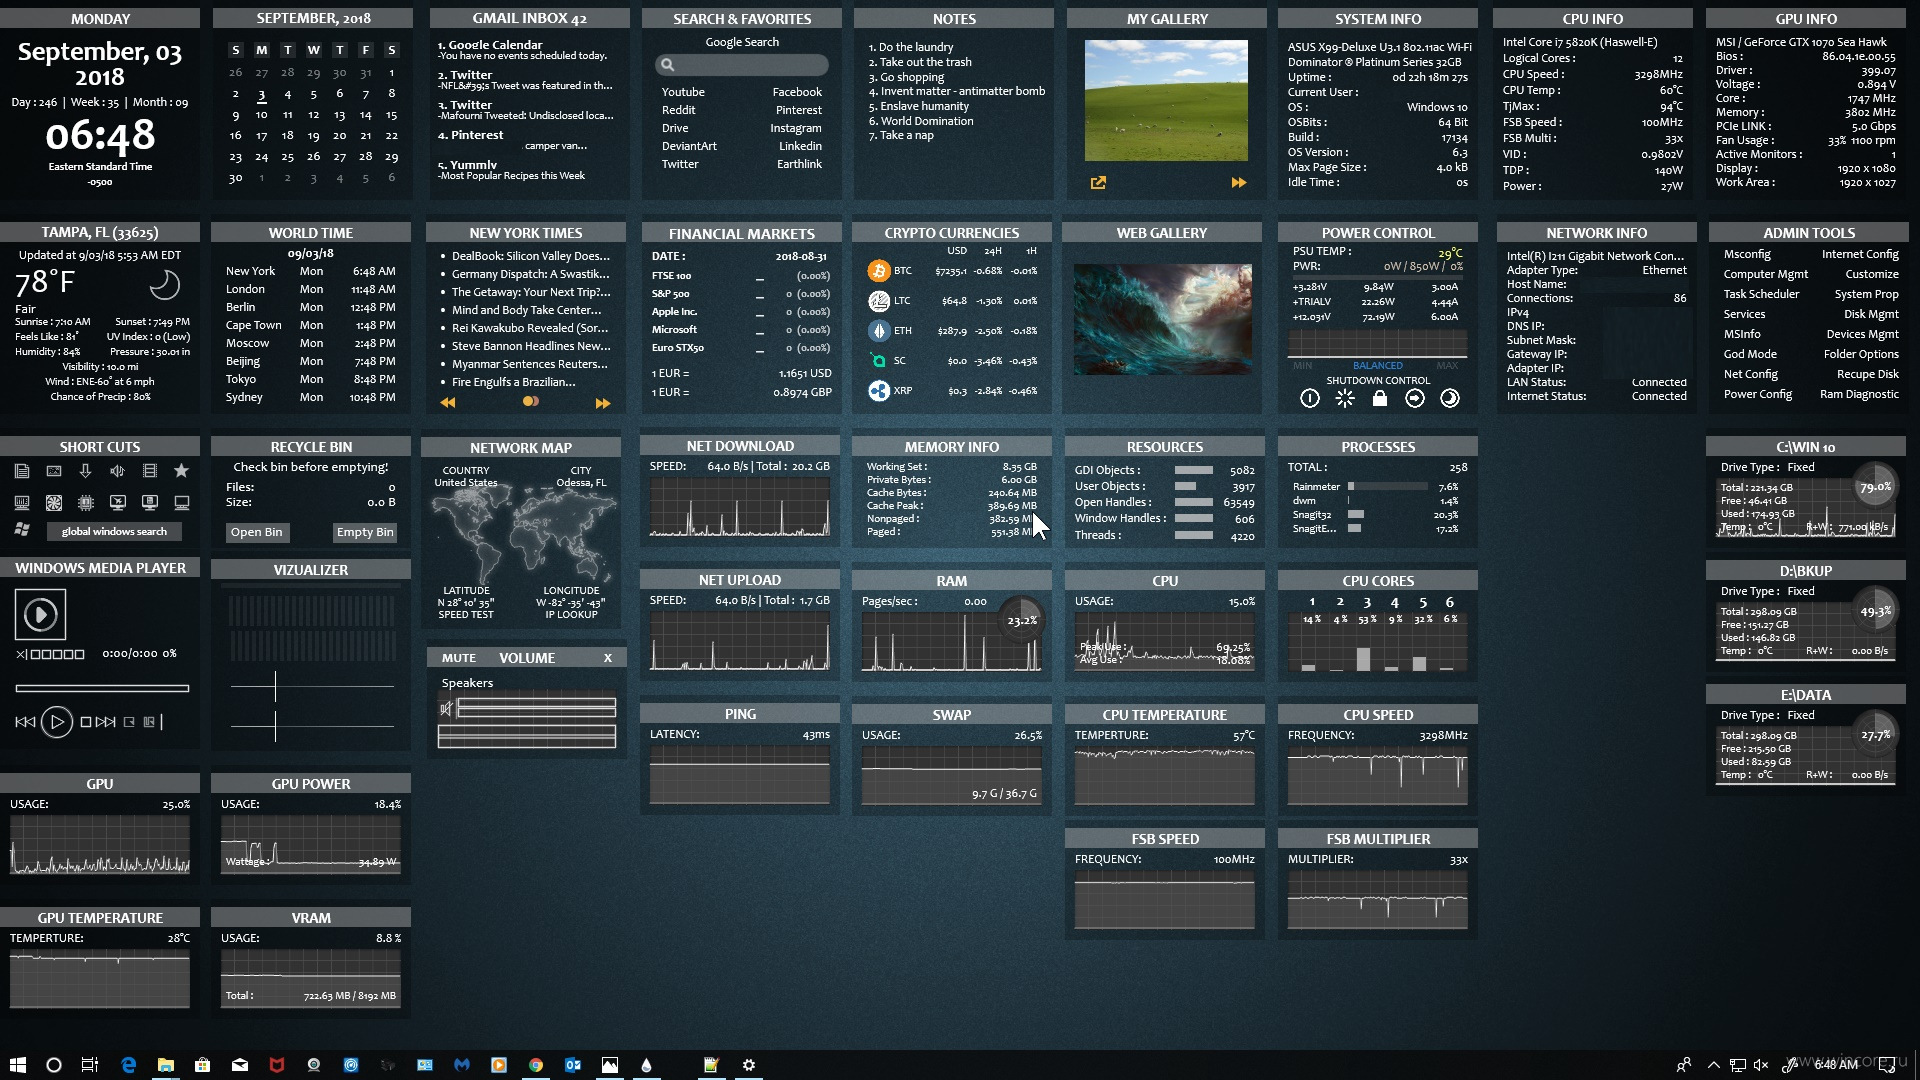The image size is (1920, 1080).
Task: Open Msconfig in Admin Tools
Action: pyautogui.click(x=1747, y=254)
